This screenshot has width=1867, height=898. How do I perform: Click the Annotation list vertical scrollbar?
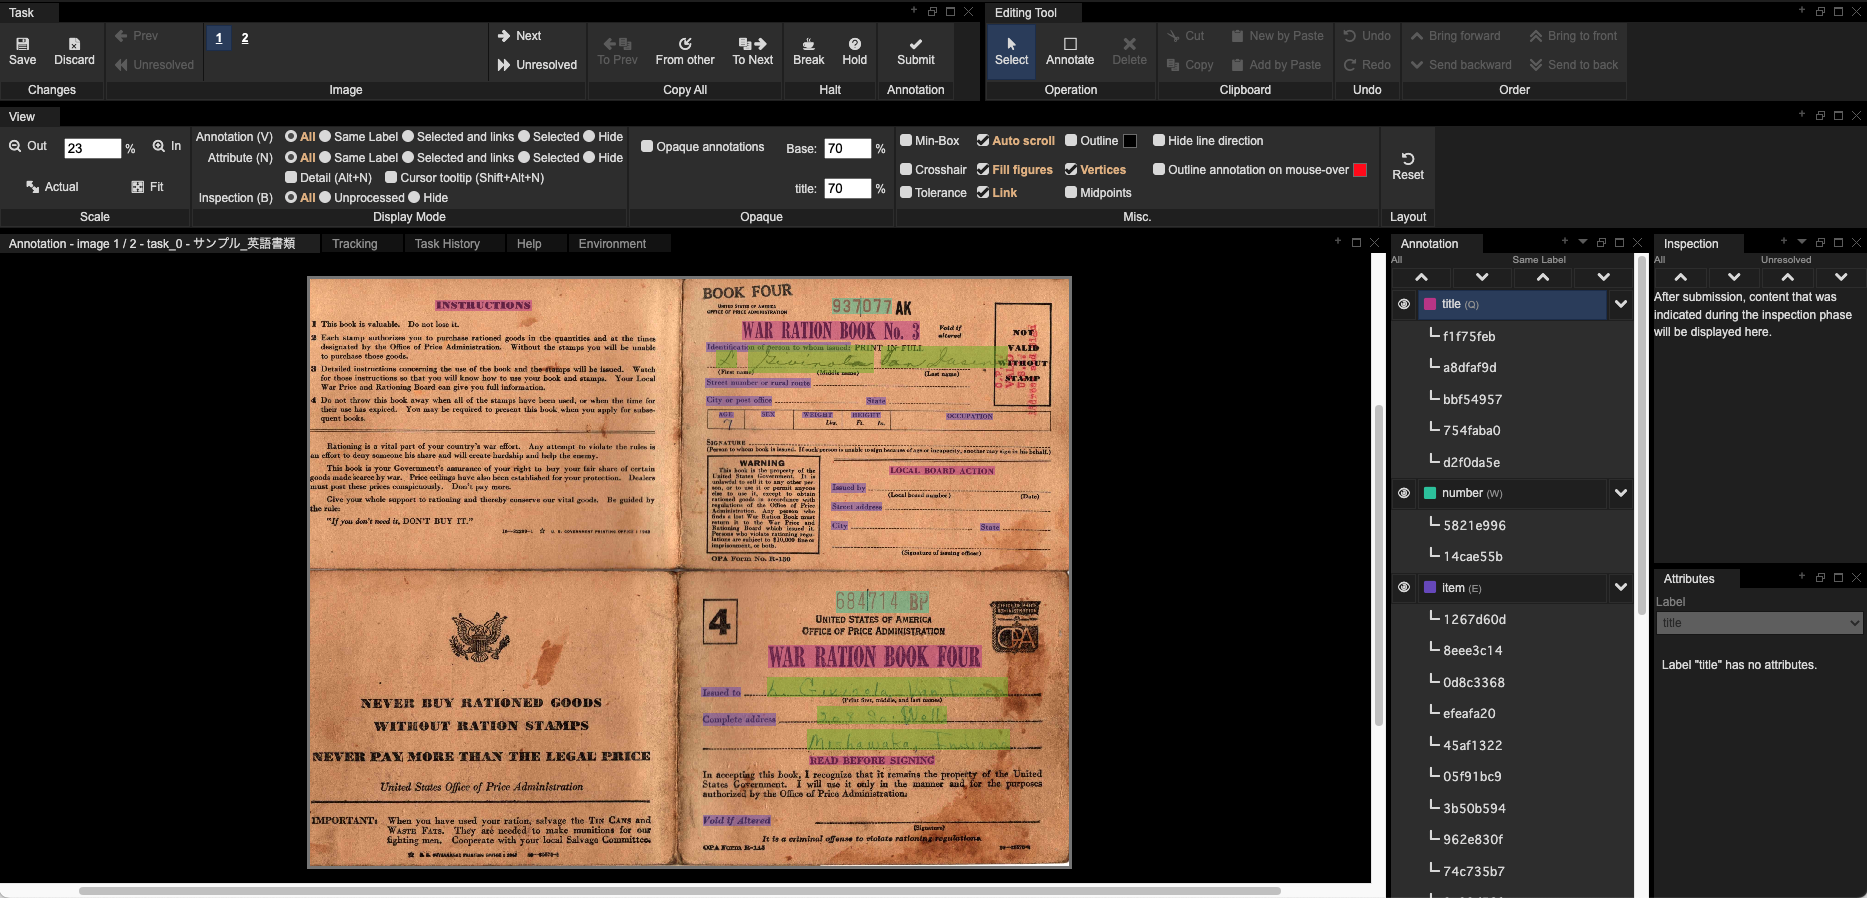pyautogui.click(x=1641, y=435)
